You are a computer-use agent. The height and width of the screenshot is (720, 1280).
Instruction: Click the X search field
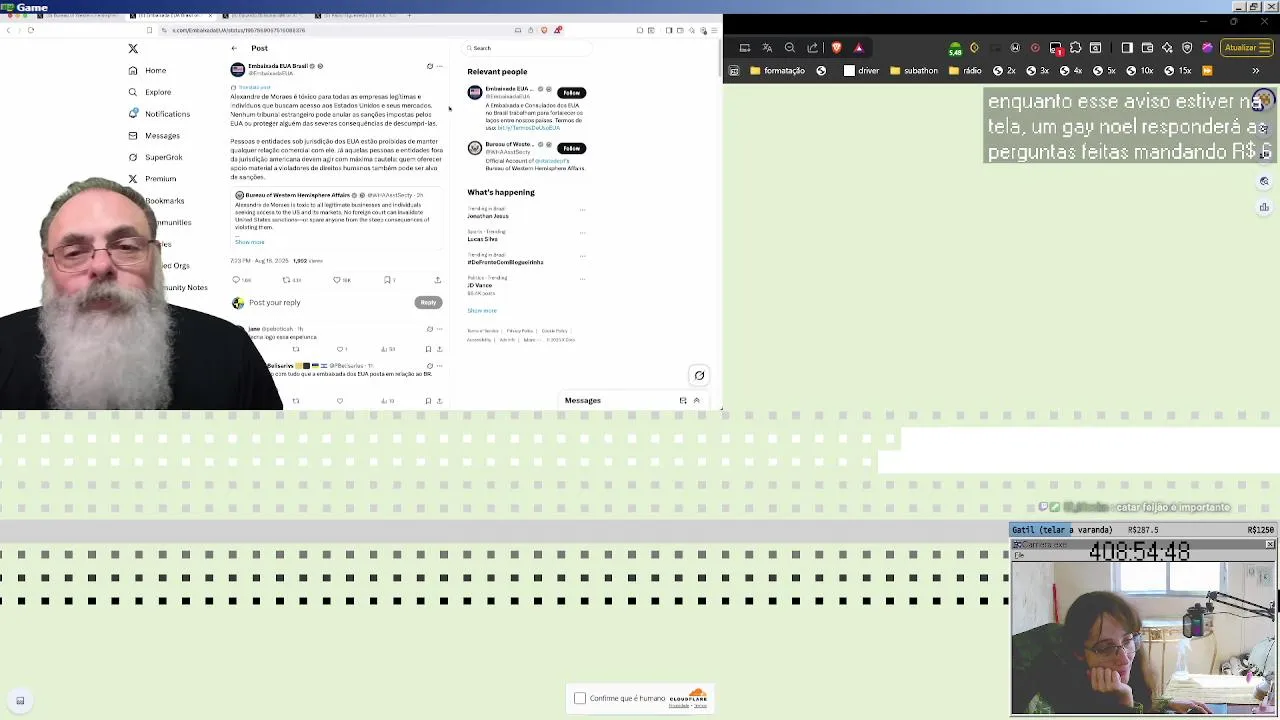[x=526, y=48]
